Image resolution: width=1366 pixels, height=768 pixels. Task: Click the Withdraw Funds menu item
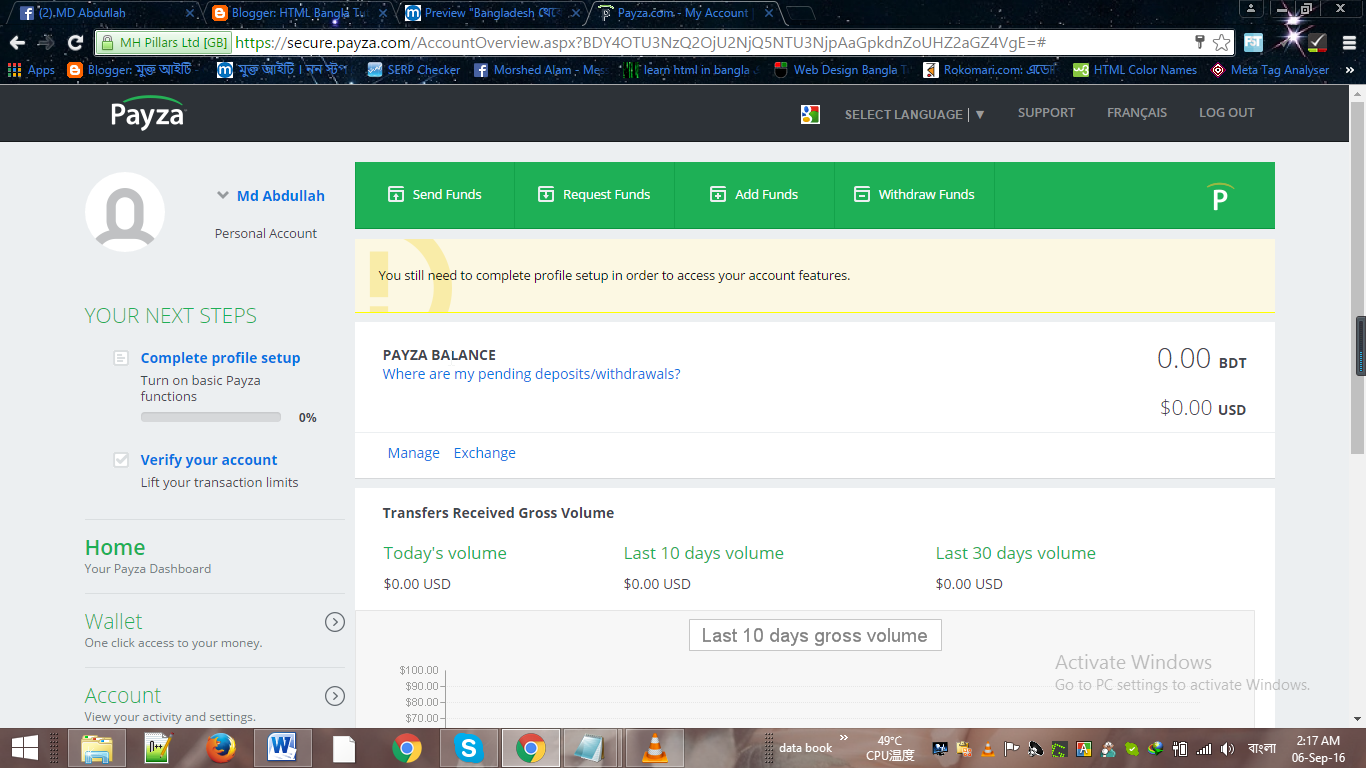pos(915,195)
